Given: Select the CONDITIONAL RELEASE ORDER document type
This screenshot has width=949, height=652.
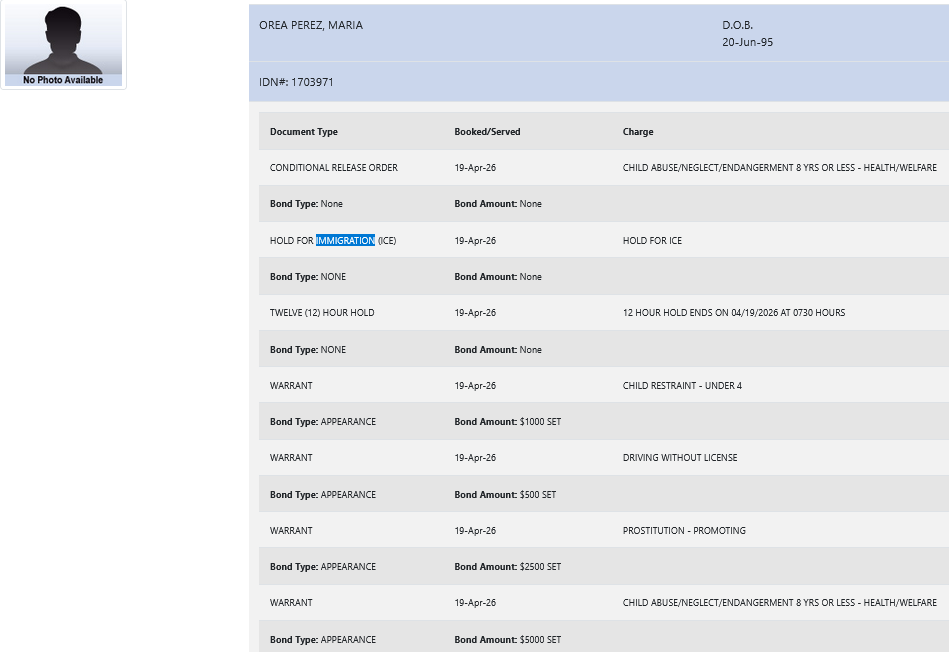Looking at the screenshot, I should click(333, 168).
